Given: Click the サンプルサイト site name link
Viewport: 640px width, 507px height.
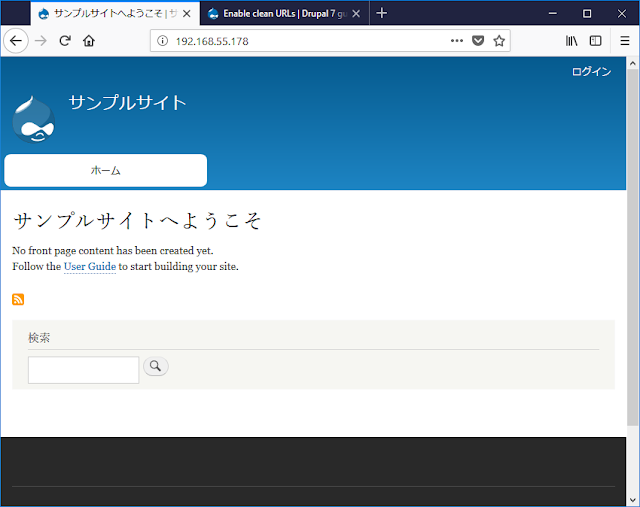Looking at the screenshot, I should point(127,102).
